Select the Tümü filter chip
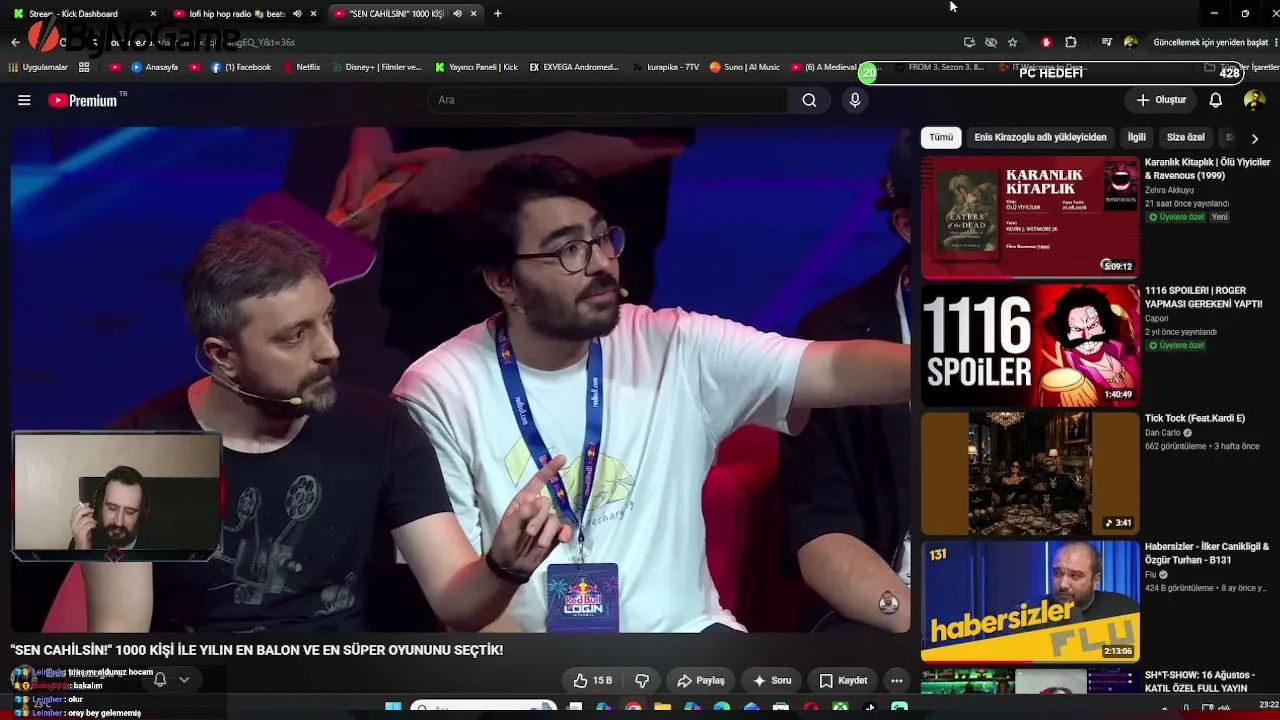Screen dimensions: 1280x720 click(941, 137)
